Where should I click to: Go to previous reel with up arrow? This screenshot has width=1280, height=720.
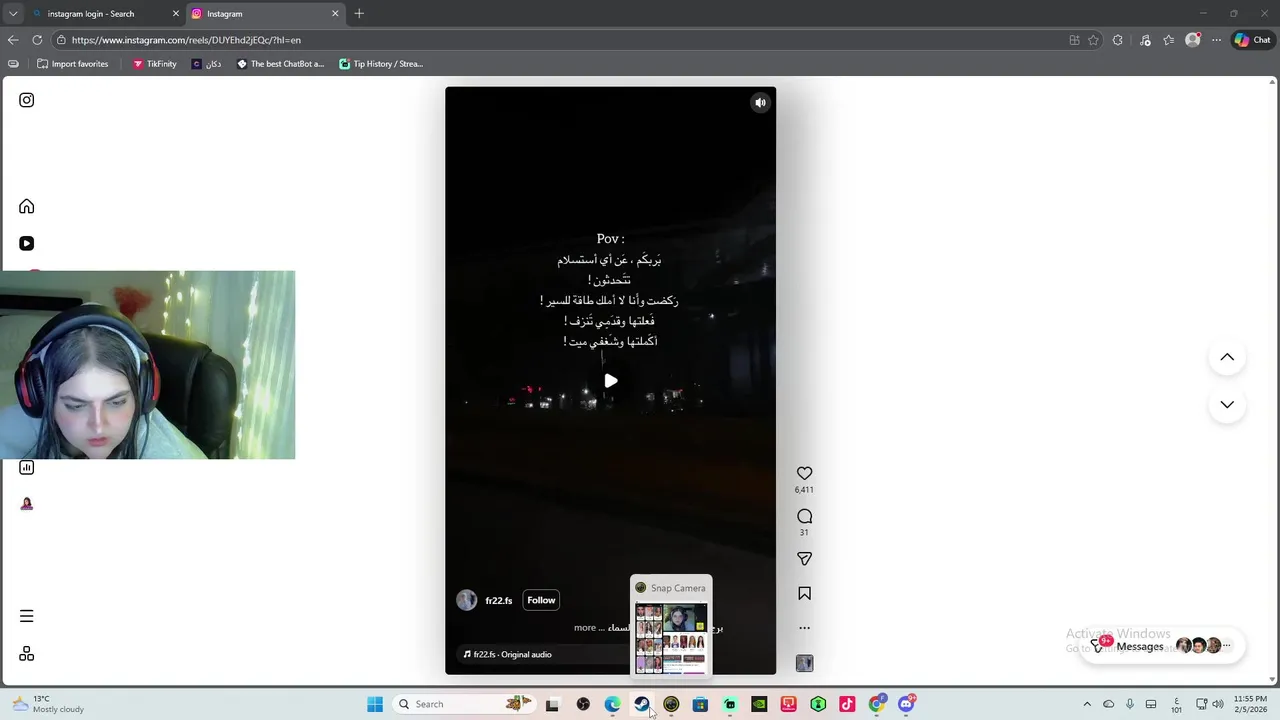click(1227, 357)
